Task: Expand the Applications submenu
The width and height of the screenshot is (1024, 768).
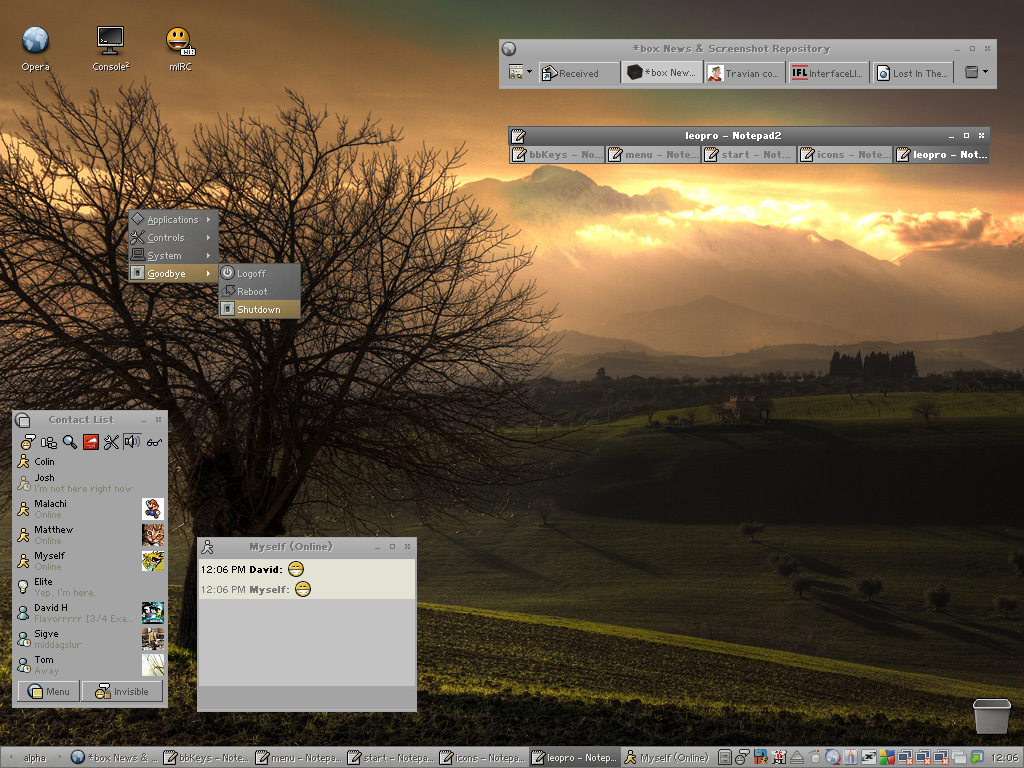Action: 173,220
